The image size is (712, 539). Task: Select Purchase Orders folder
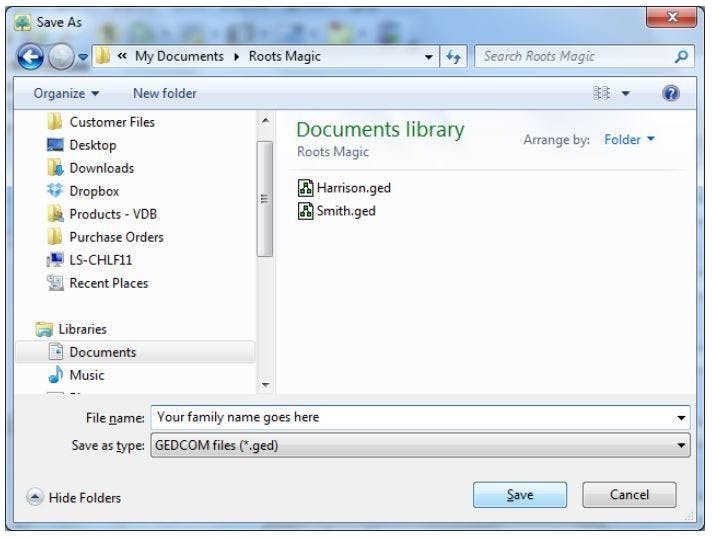coord(116,237)
